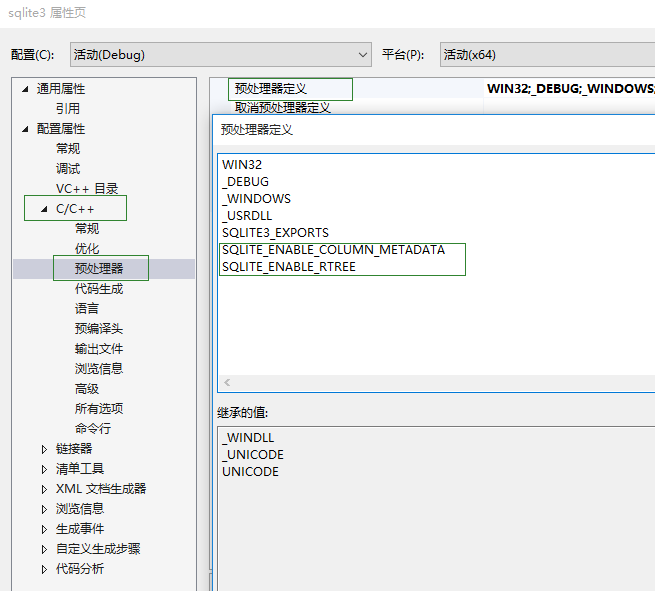Click the WIN32 line in definitions editor
The width and height of the screenshot is (655, 591).
click(x=242, y=165)
